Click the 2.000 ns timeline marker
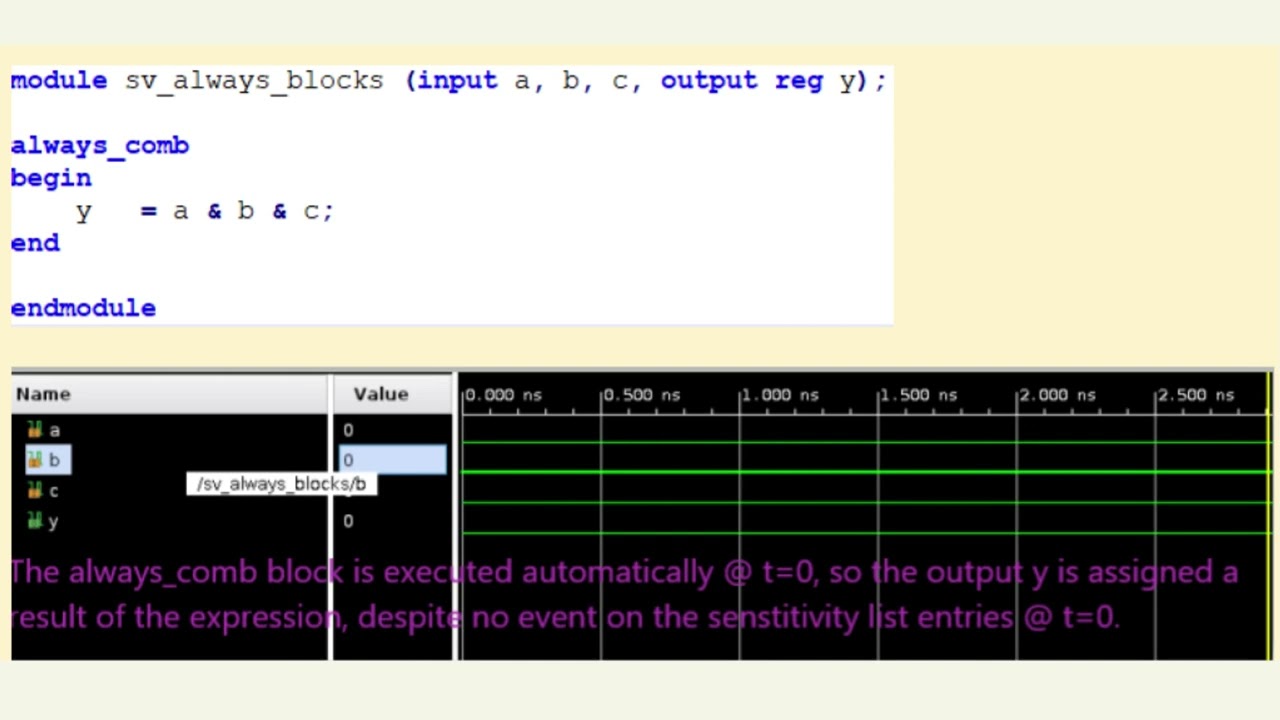The height and width of the screenshot is (720, 1280). click(1057, 395)
